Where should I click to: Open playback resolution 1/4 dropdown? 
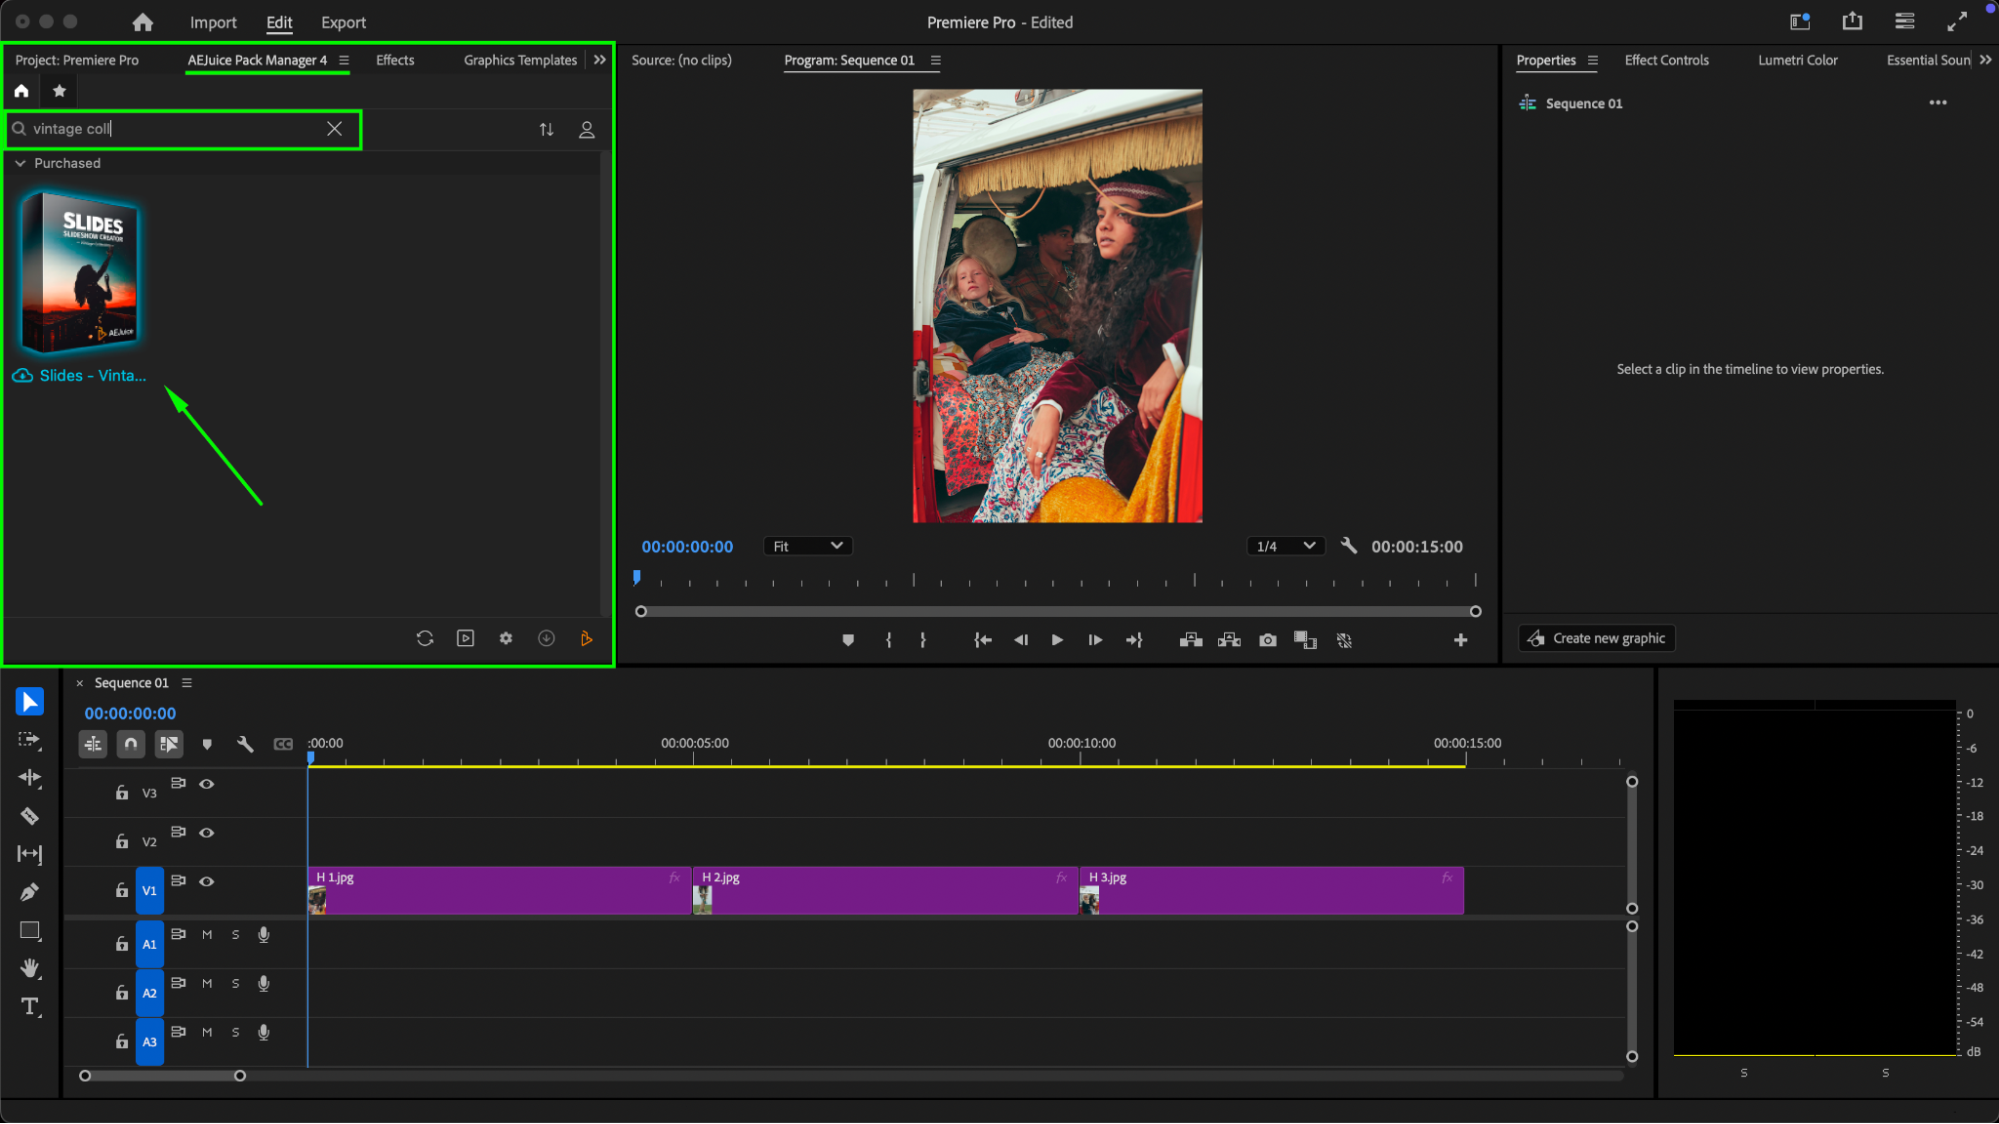tap(1285, 546)
